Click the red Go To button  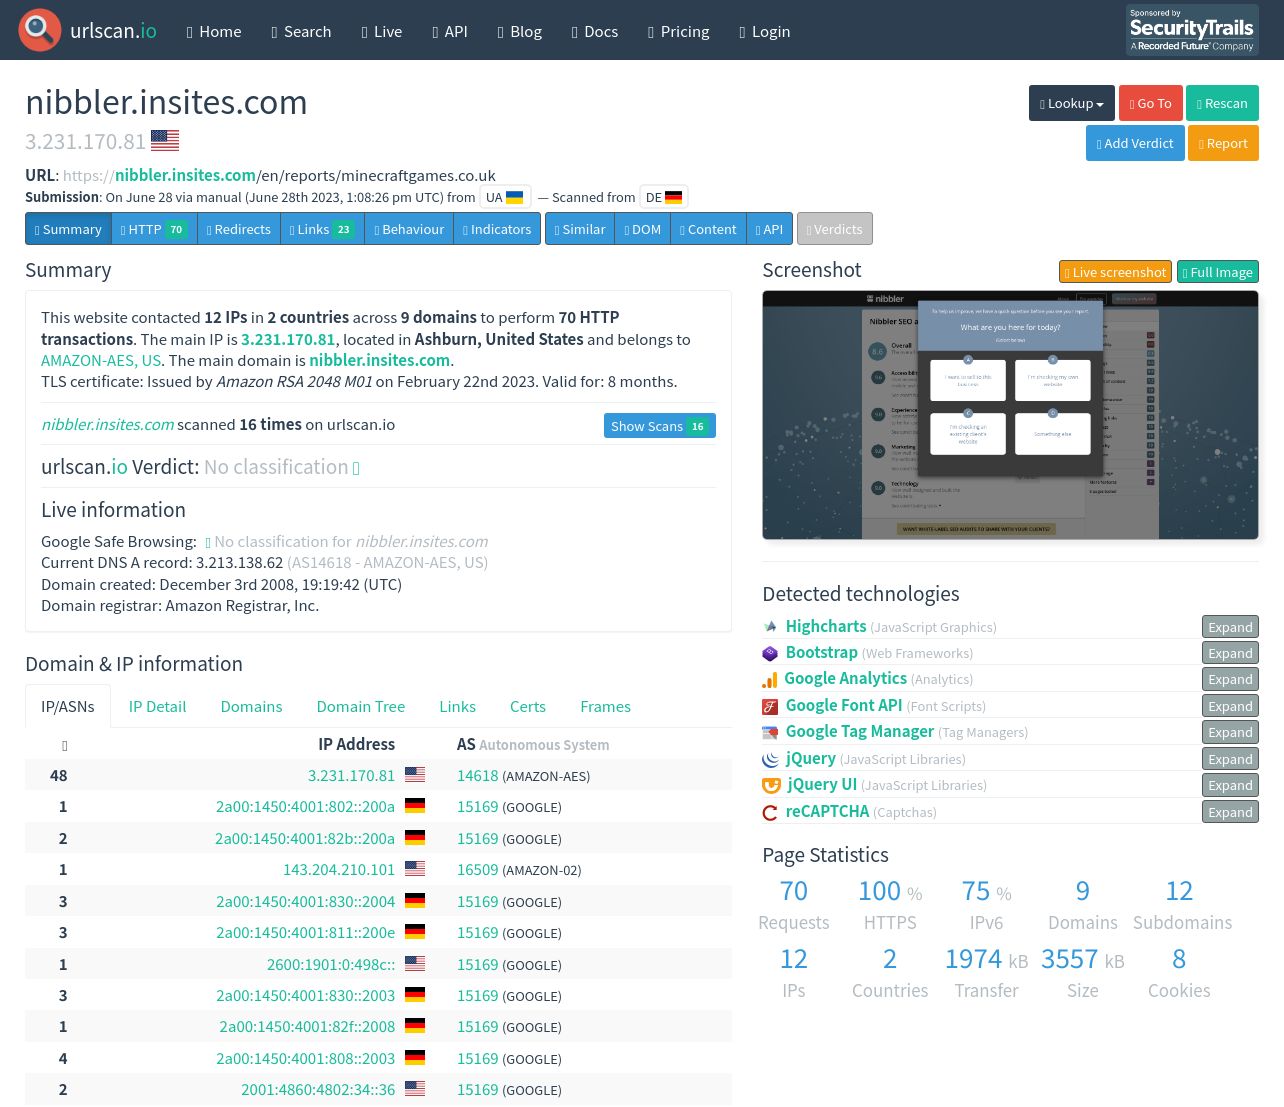1150,103
